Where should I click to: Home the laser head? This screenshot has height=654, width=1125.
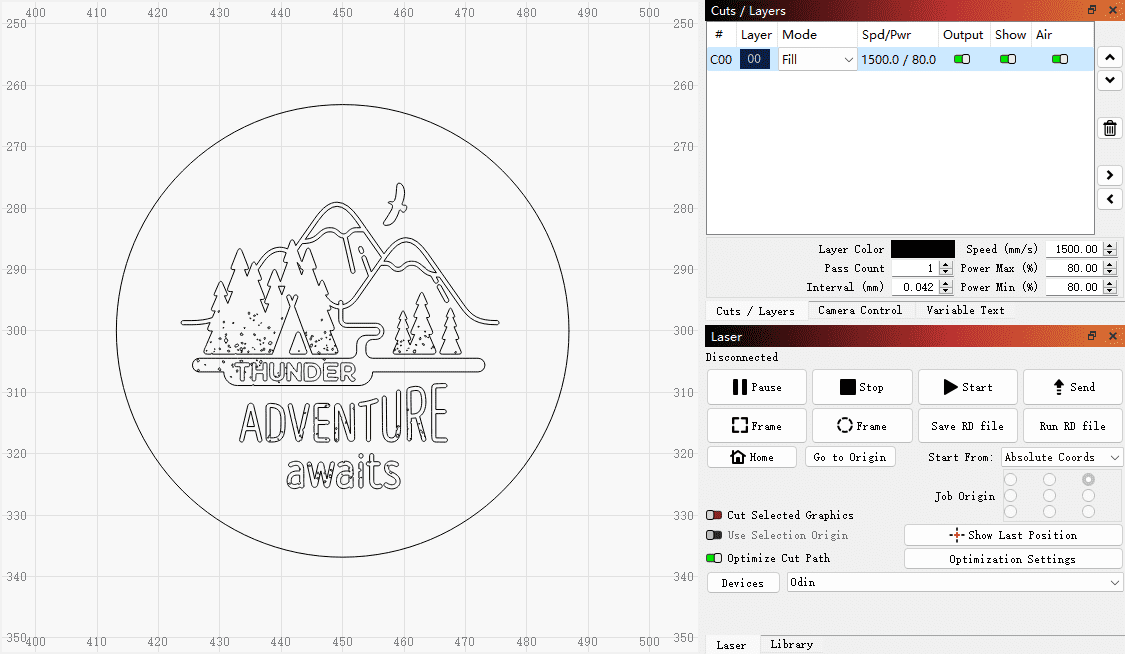coord(752,457)
